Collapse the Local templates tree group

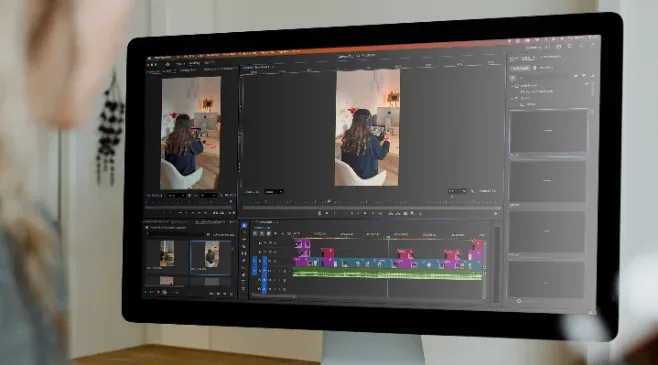[512, 86]
